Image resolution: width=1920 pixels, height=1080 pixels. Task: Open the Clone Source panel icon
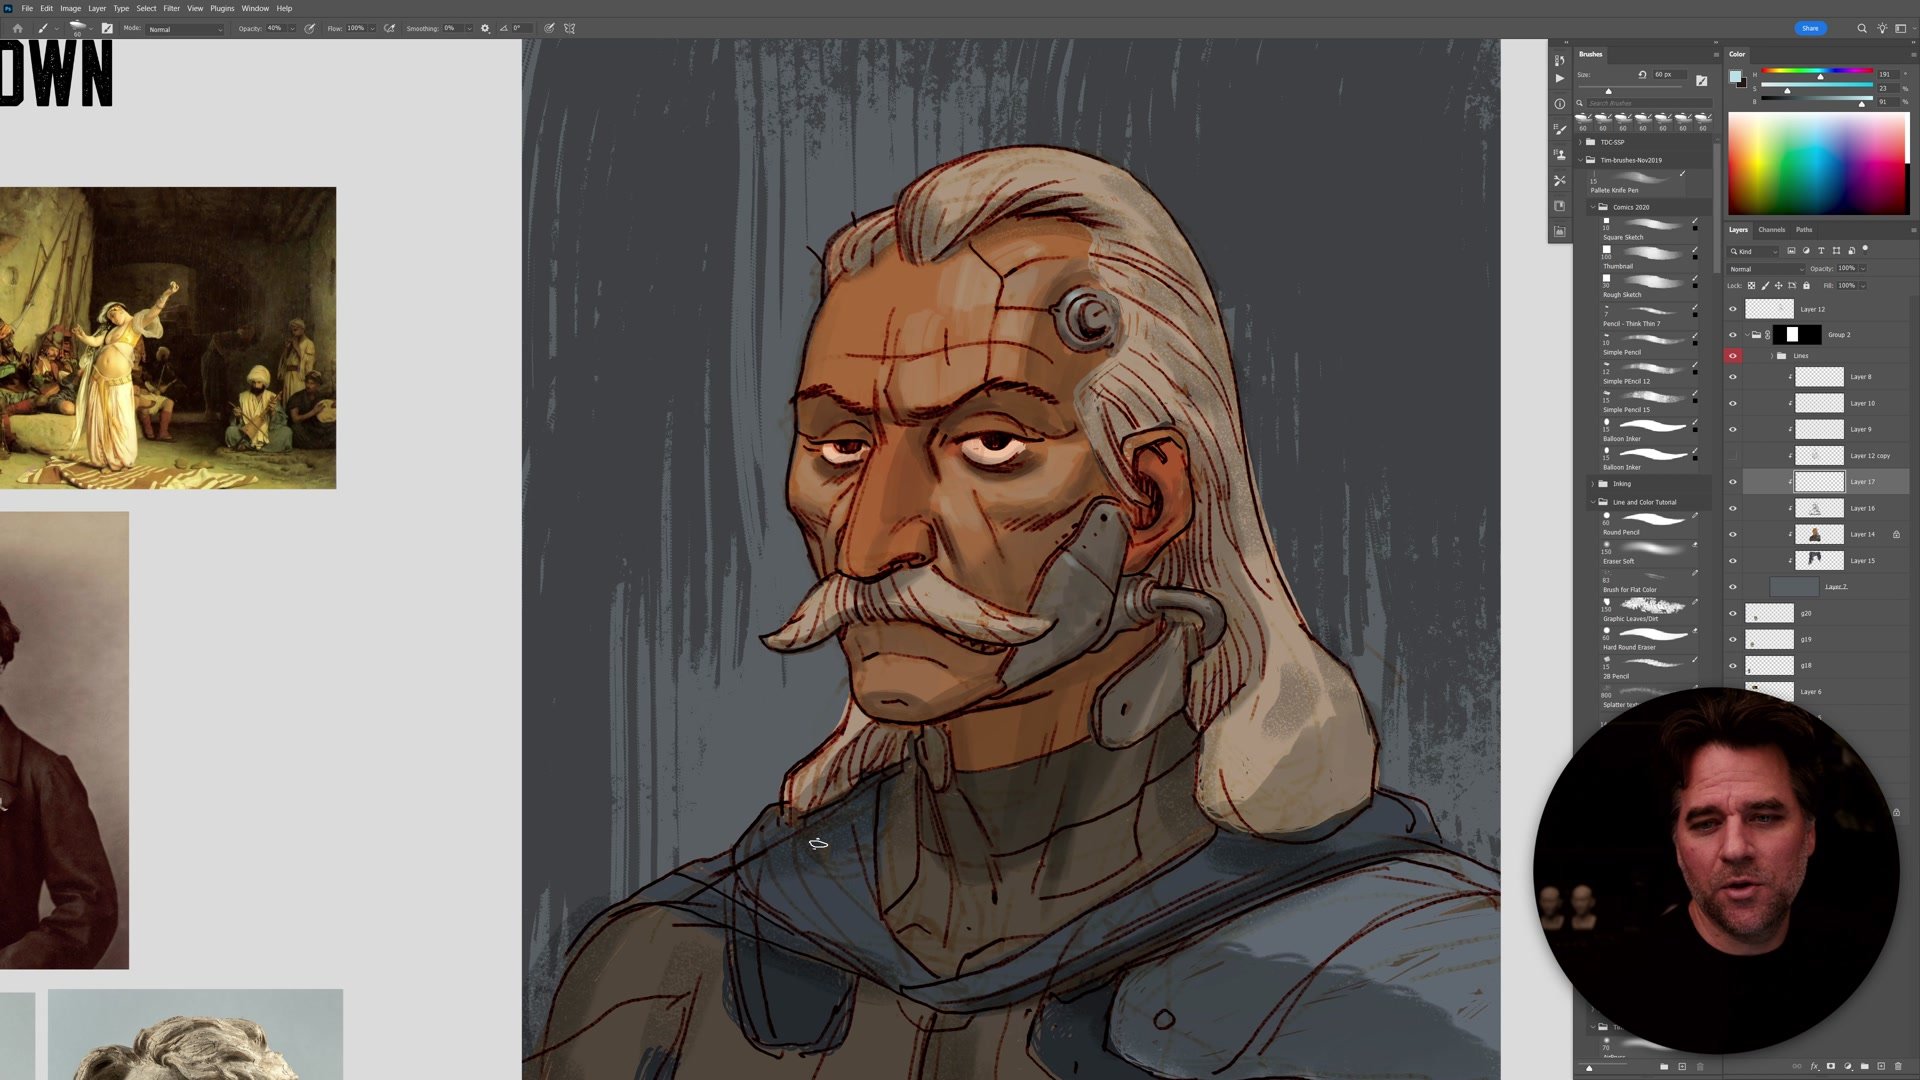coord(1559,155)
